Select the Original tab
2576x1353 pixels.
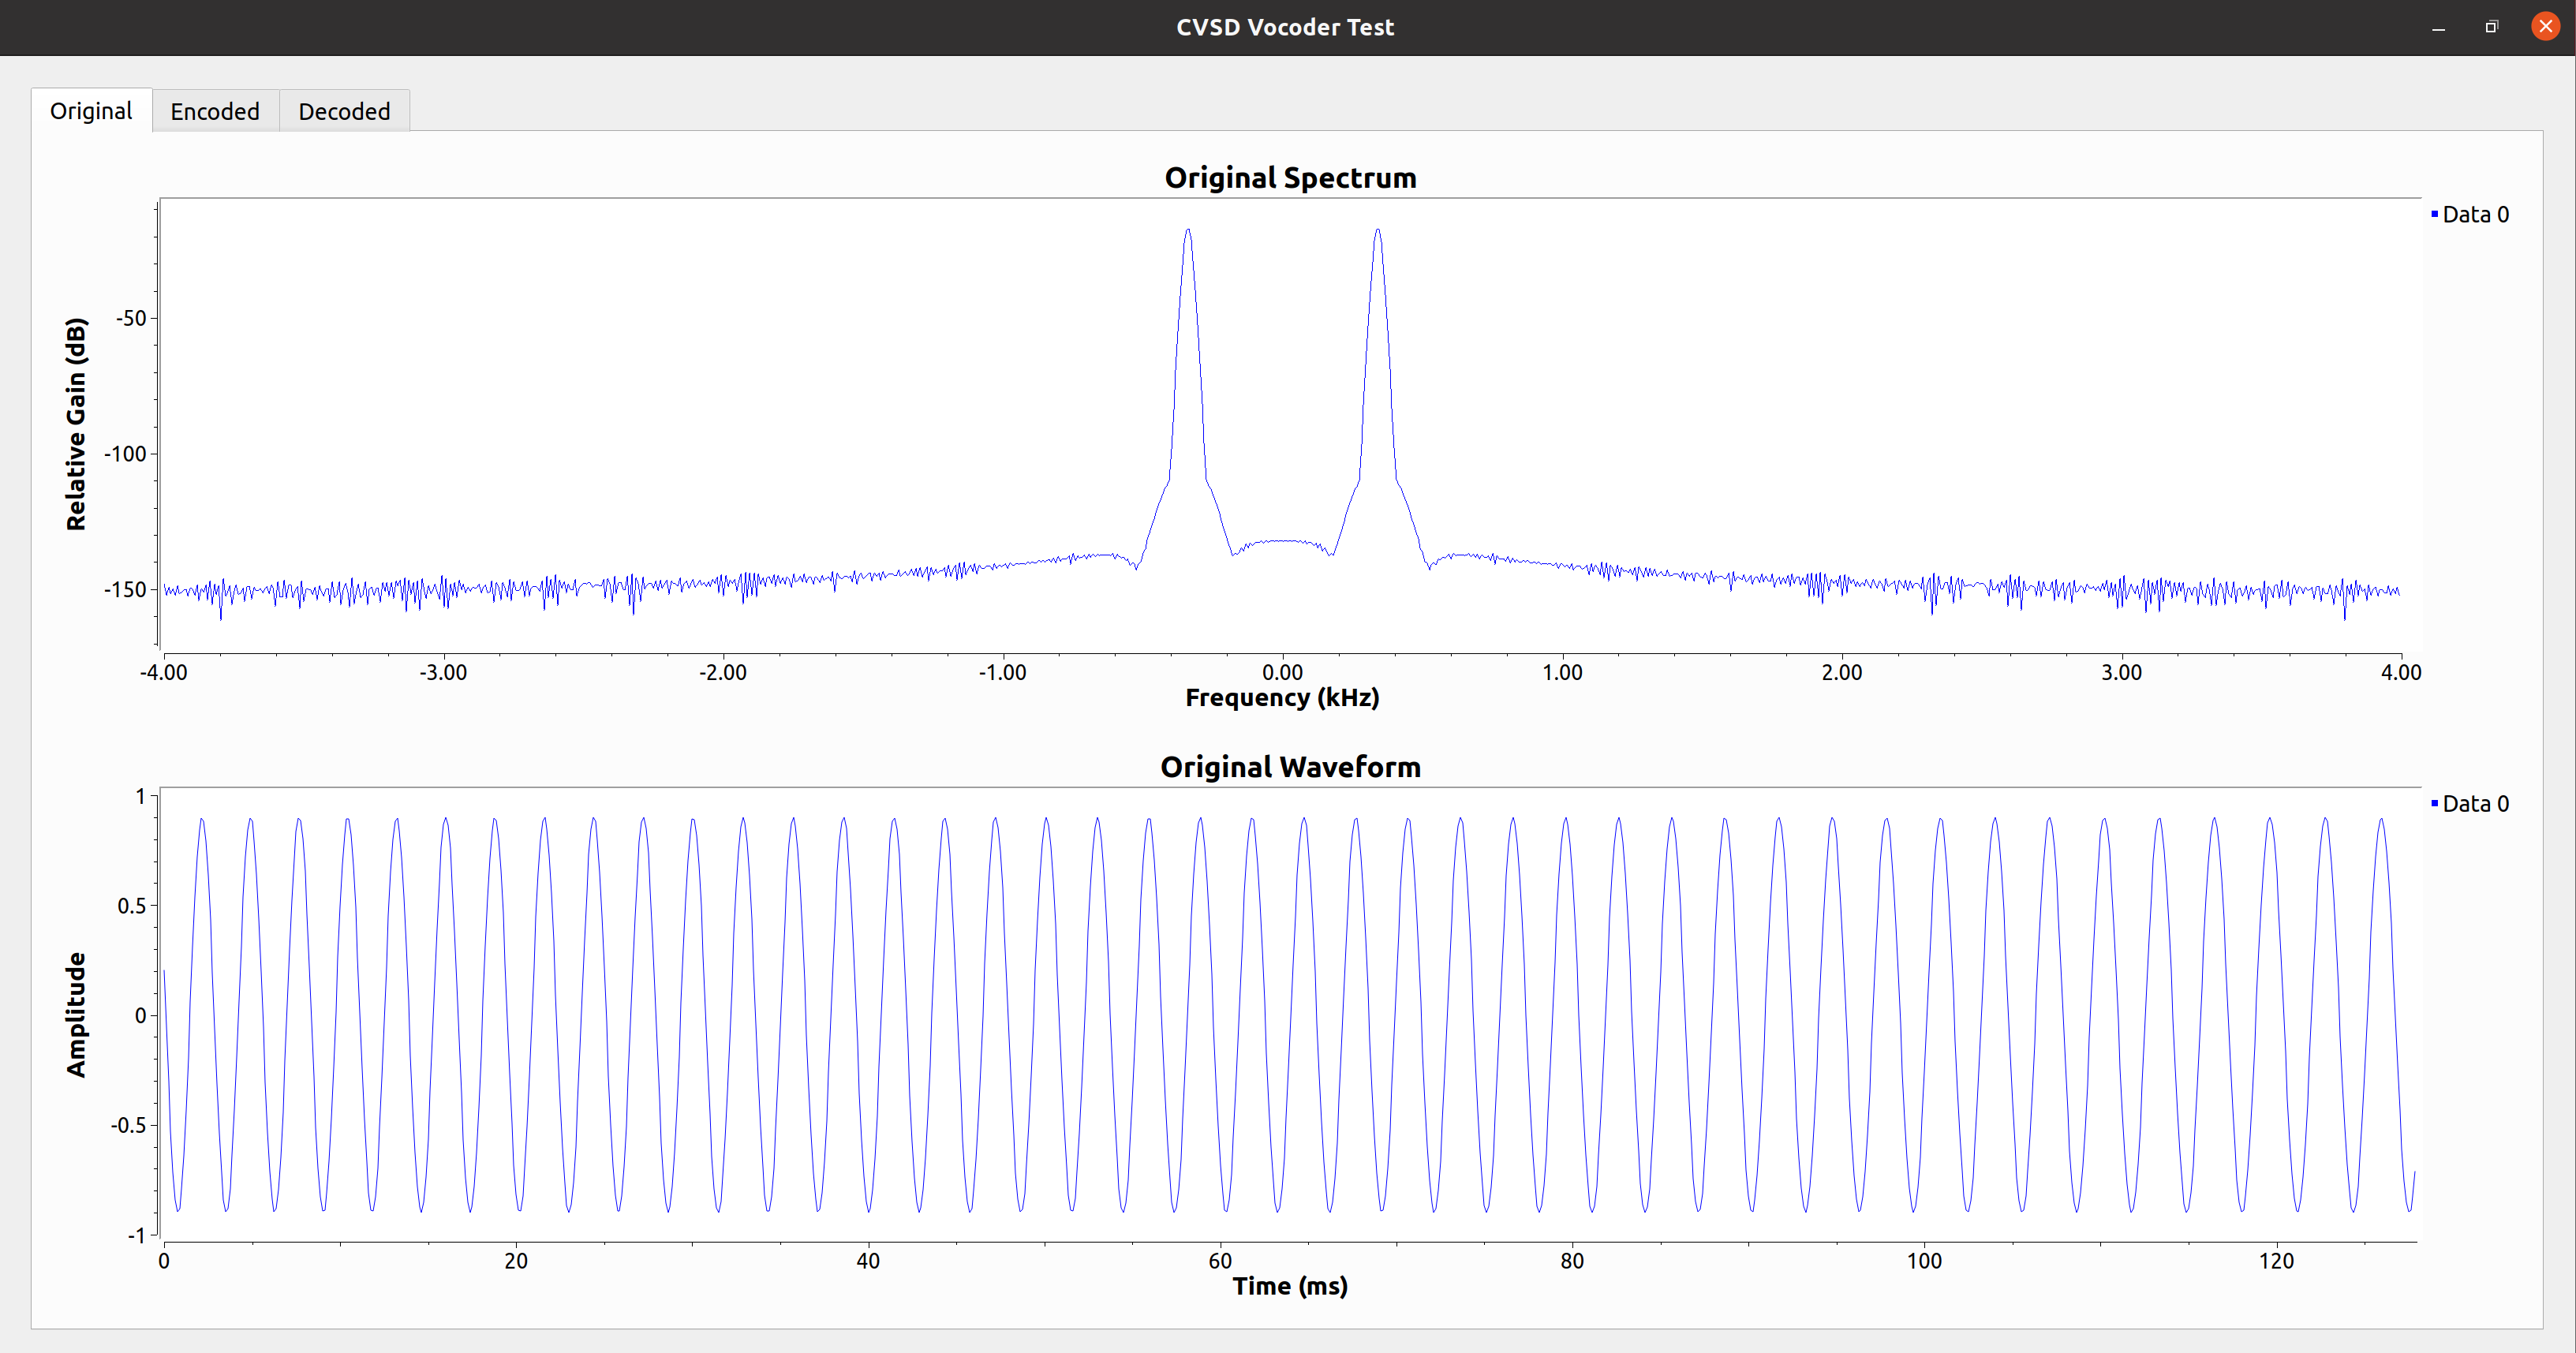pos(91,111)
